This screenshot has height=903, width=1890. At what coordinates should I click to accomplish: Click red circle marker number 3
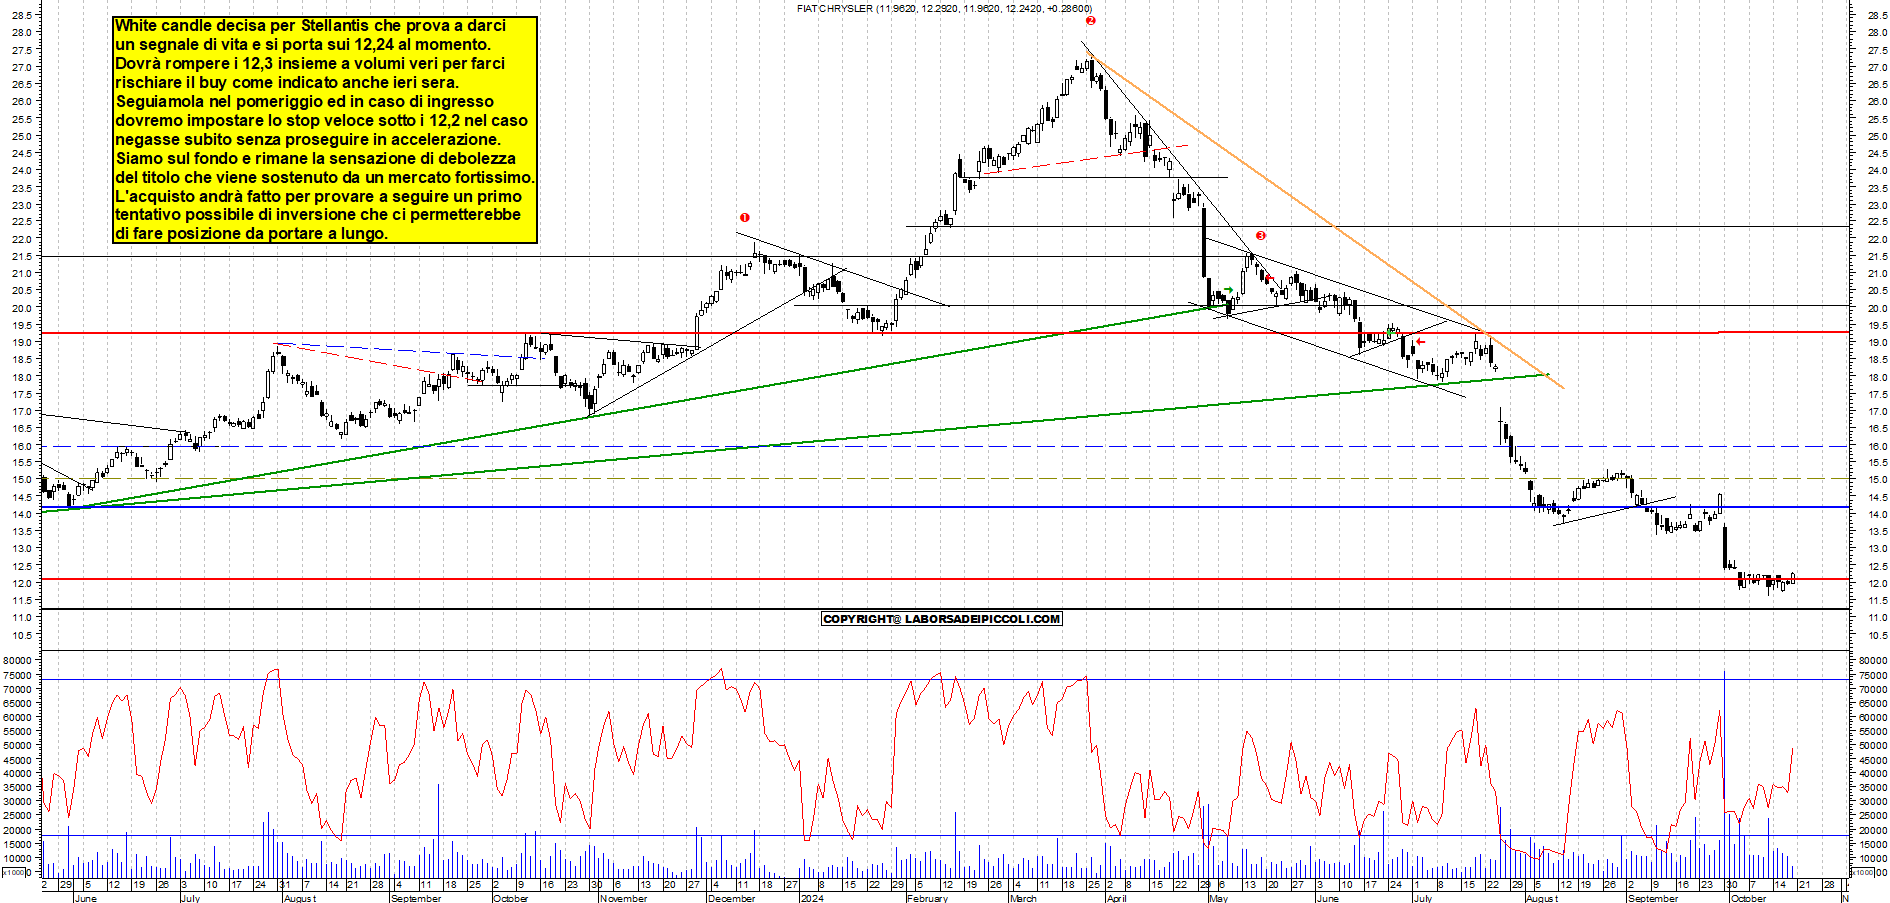tap(1261, 235)
